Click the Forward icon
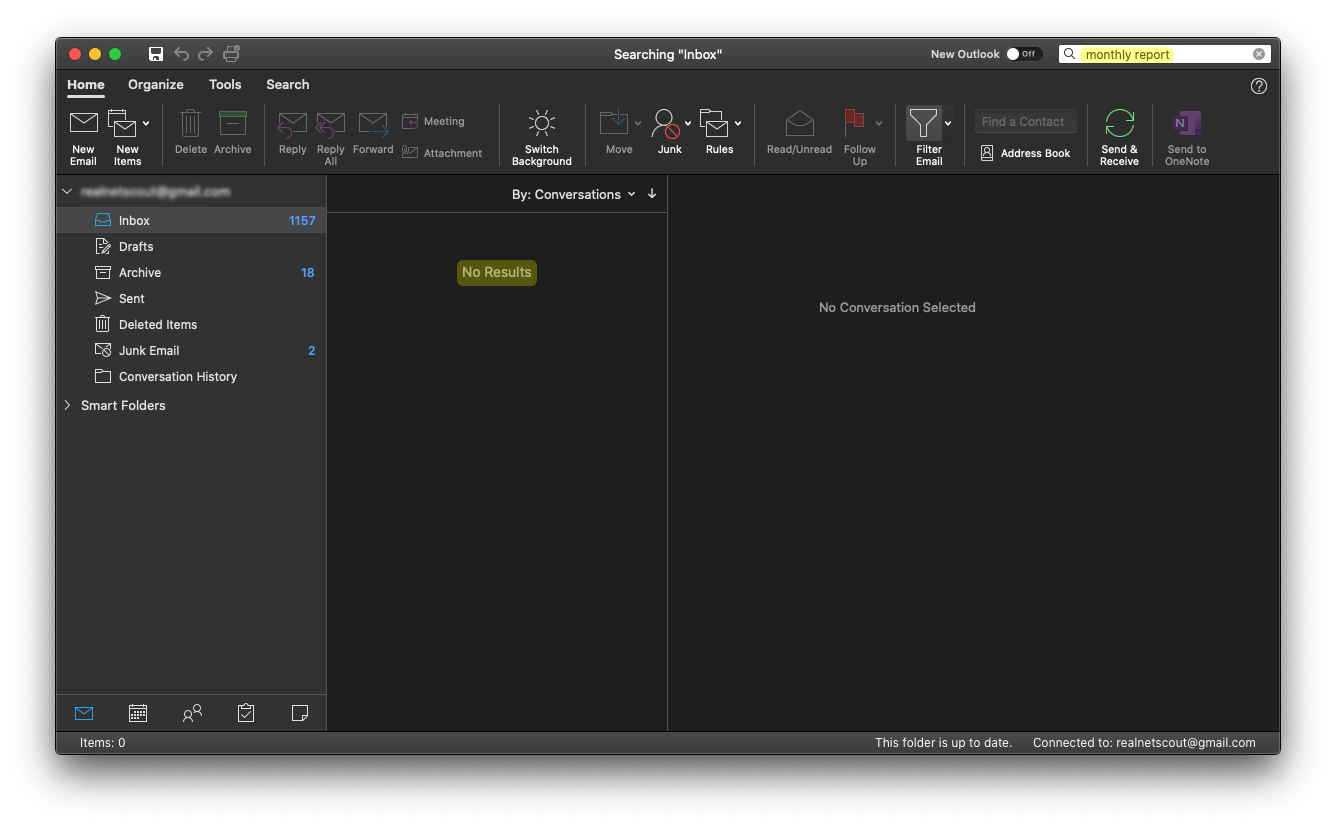Viewport: 1336px width, 828px height. 373,124
